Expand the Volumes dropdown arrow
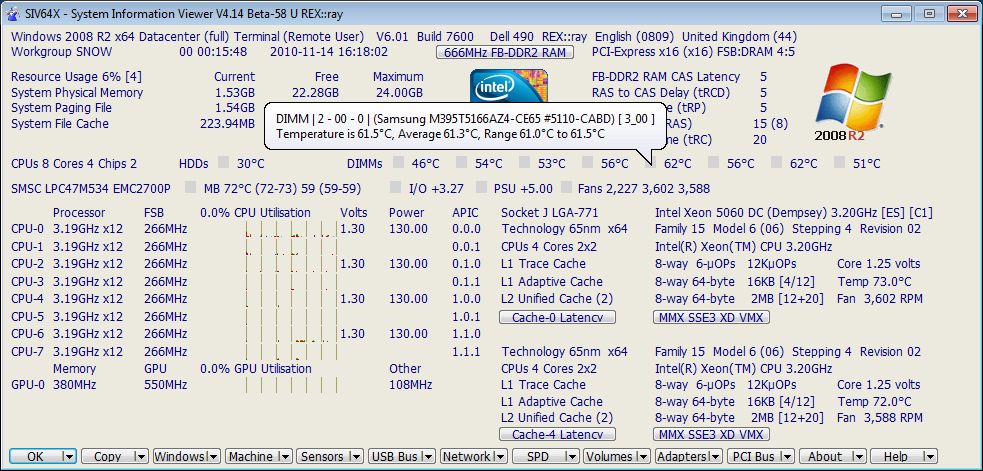The image size is (983, 471). click(x=644, y=457)
